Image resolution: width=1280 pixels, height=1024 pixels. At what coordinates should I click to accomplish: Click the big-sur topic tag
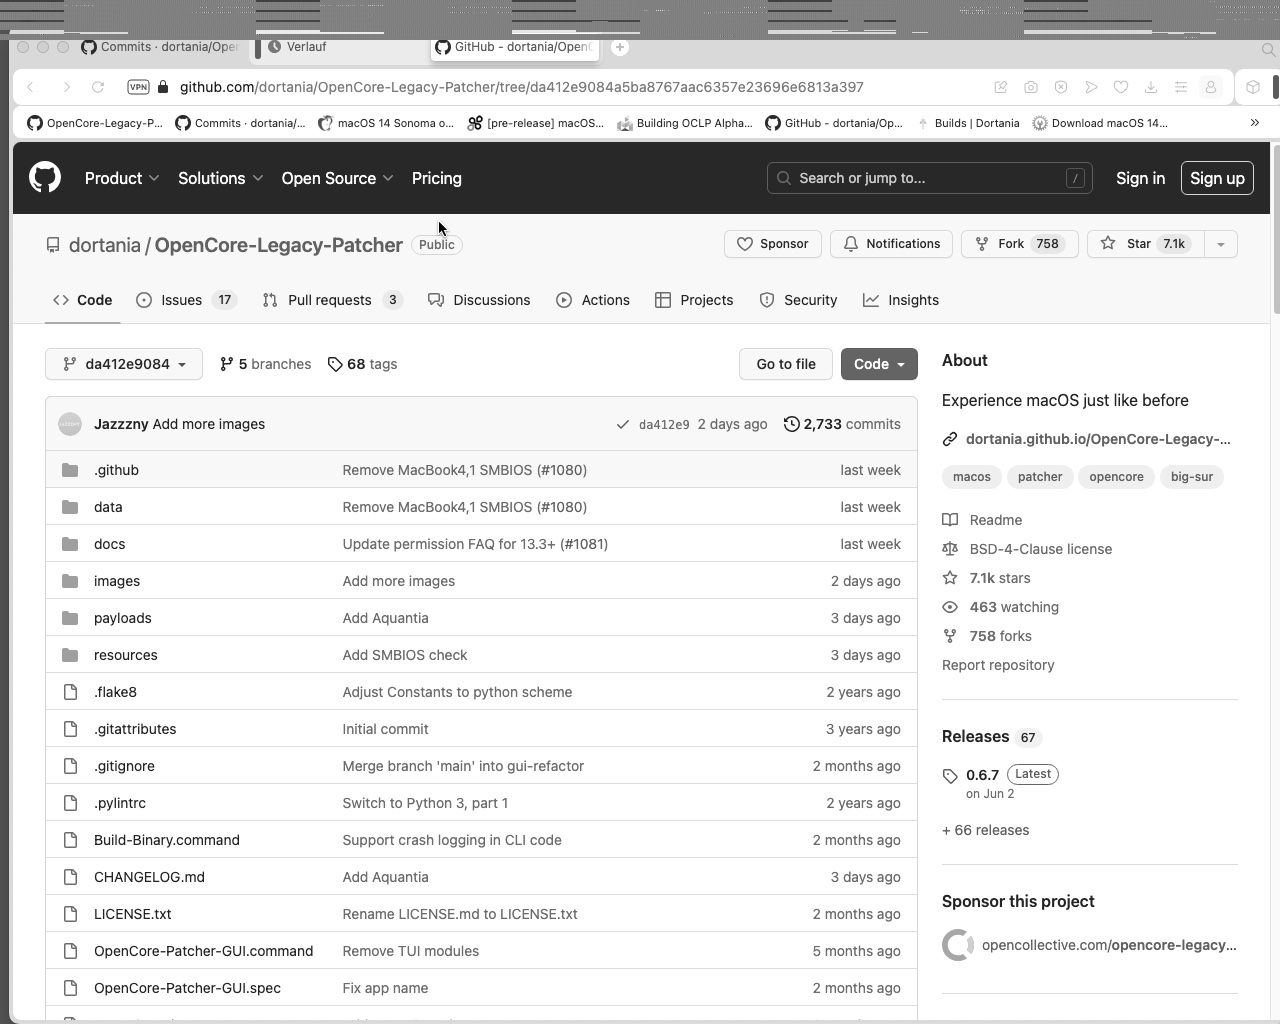[x=1192, y=477]
